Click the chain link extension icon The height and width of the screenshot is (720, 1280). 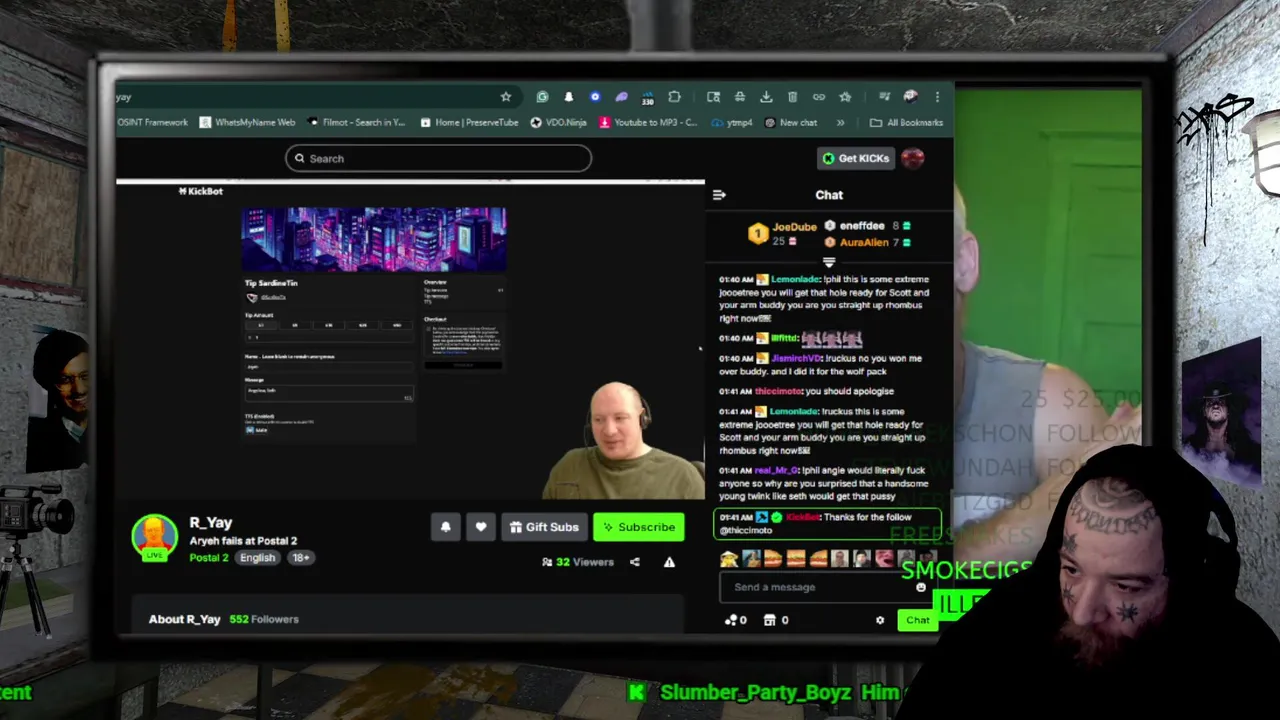819,97
